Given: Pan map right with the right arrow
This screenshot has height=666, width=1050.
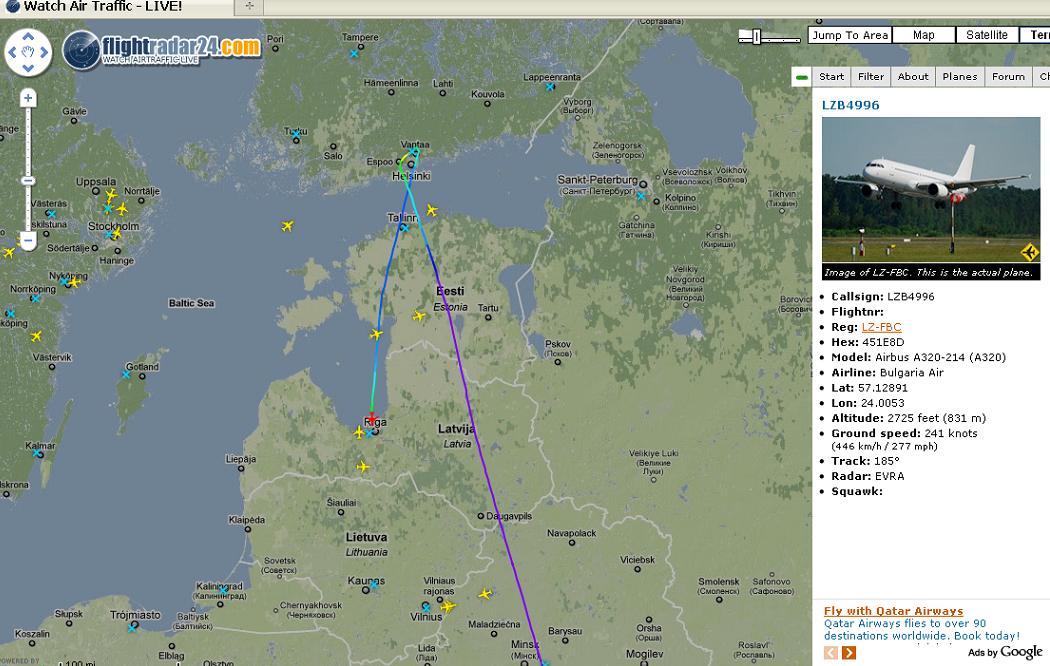Looking at the screenshot, I should click(44, 52).
